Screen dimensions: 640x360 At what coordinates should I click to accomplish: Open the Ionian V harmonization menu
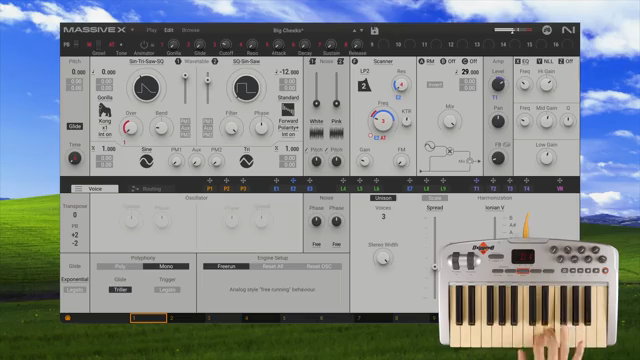[495, 208]
